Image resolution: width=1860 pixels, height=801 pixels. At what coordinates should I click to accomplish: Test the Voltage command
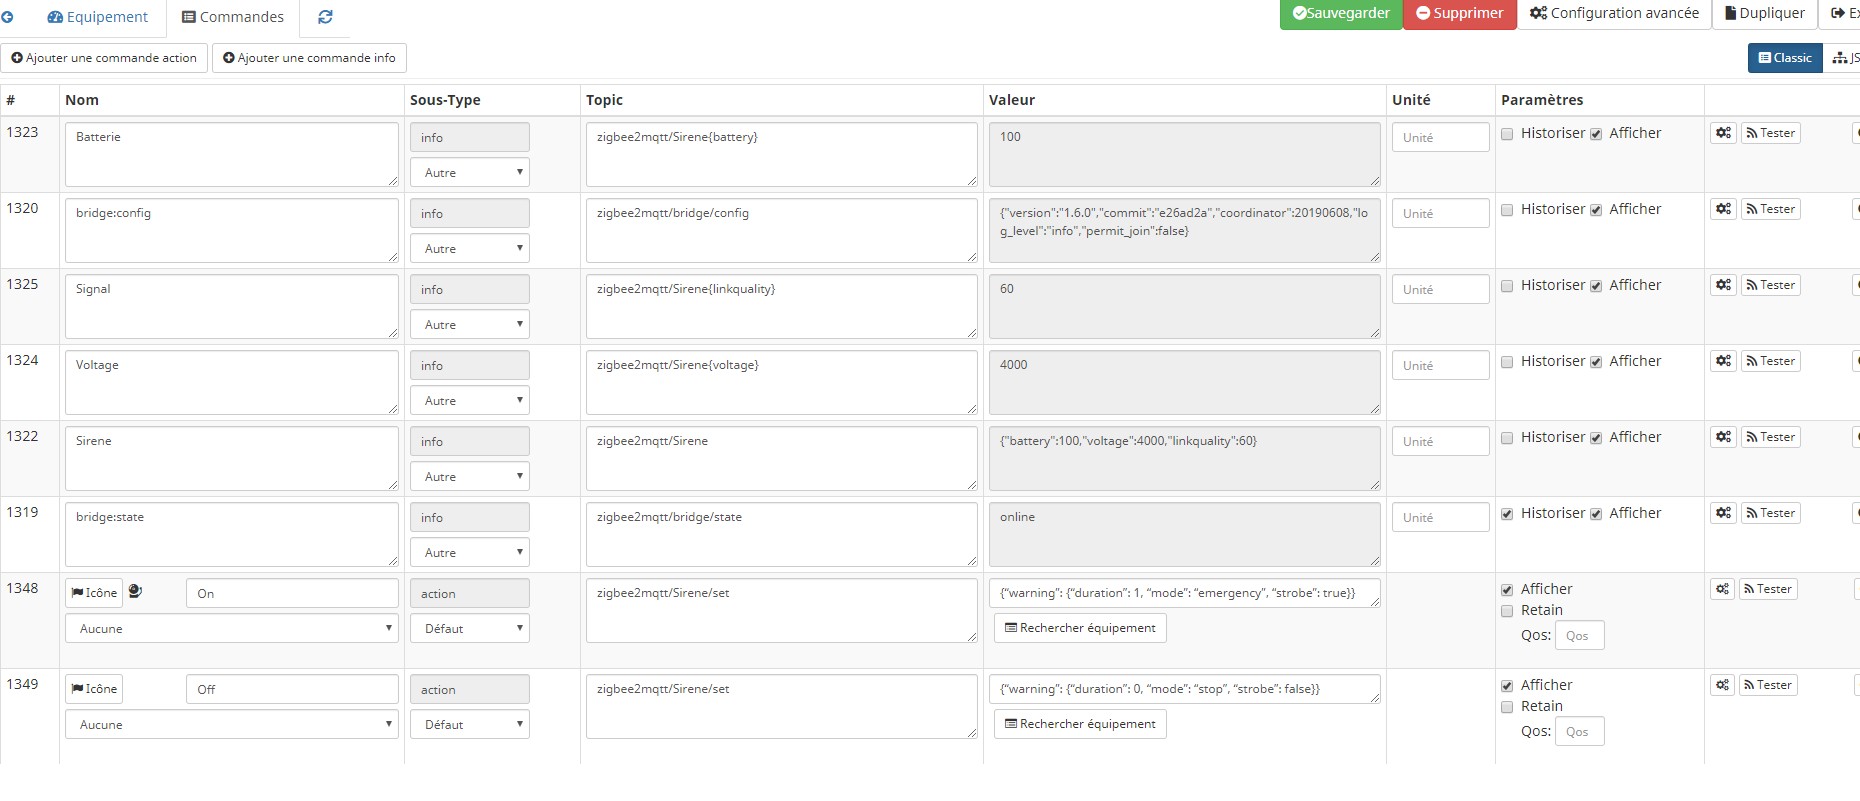[1770, 361]
